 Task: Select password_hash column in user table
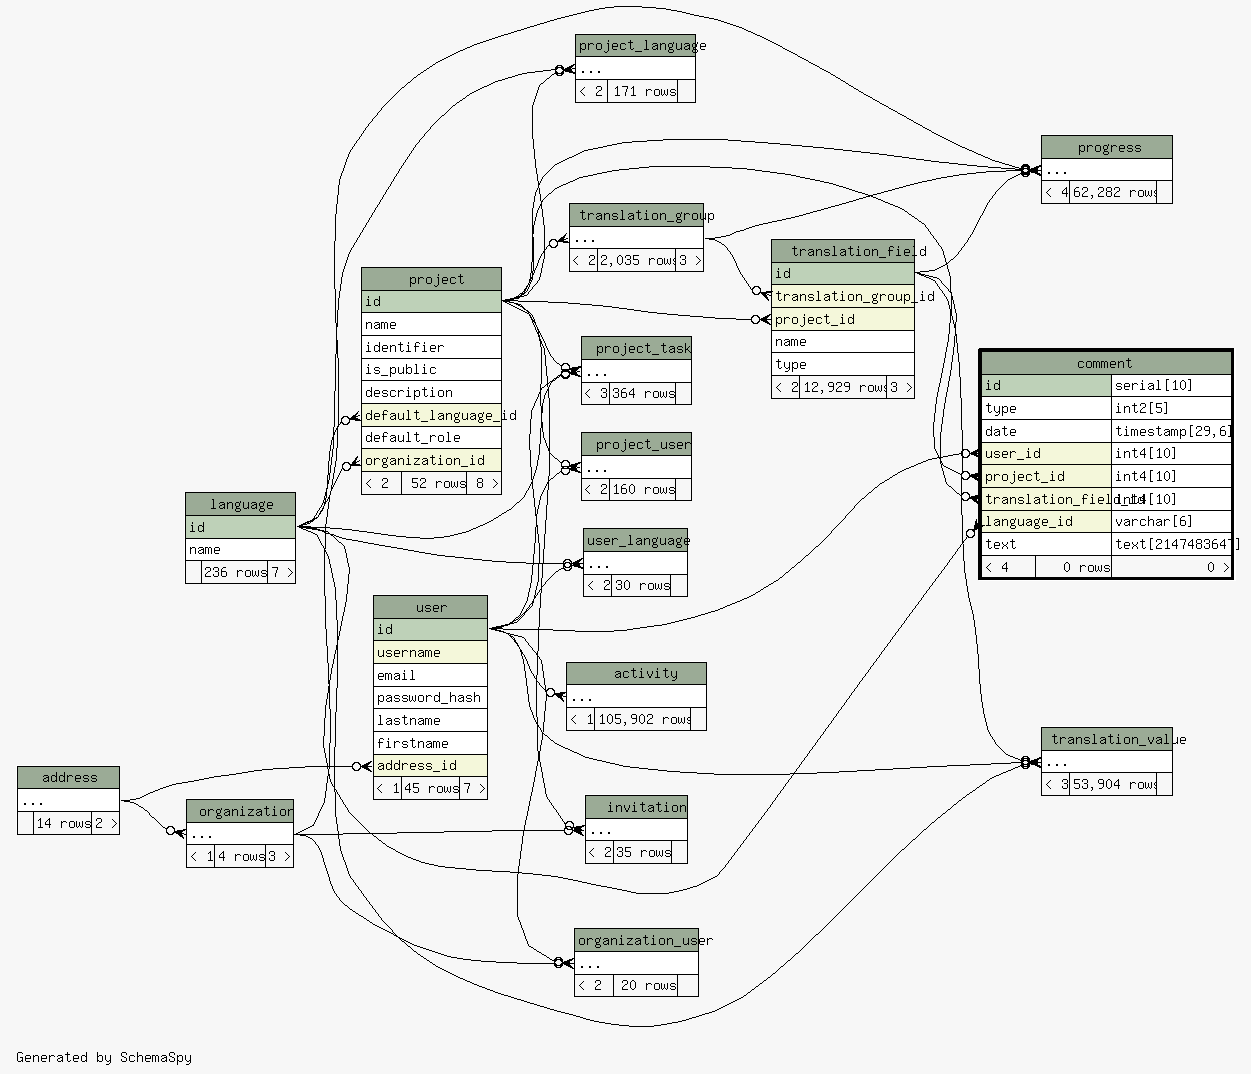[x=430, y=697]
